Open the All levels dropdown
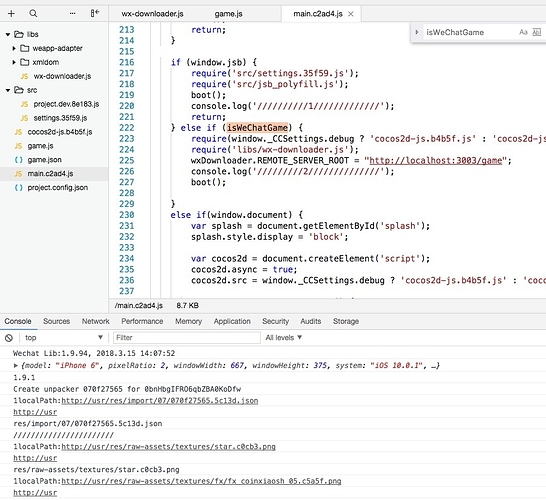546x500 pixels. click(283, 338)
